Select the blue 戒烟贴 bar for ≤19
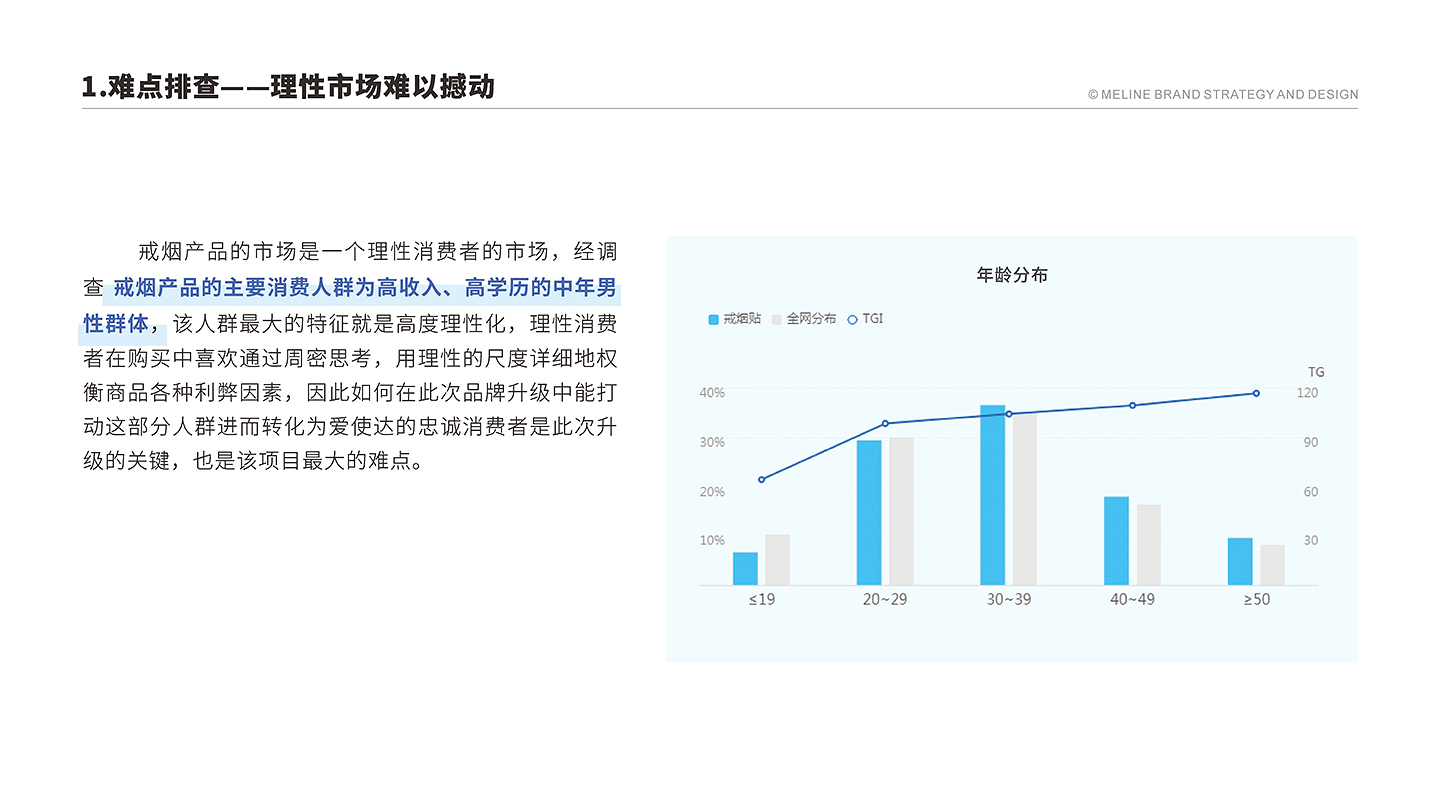The image size is (1440, 810). (745, 569)
